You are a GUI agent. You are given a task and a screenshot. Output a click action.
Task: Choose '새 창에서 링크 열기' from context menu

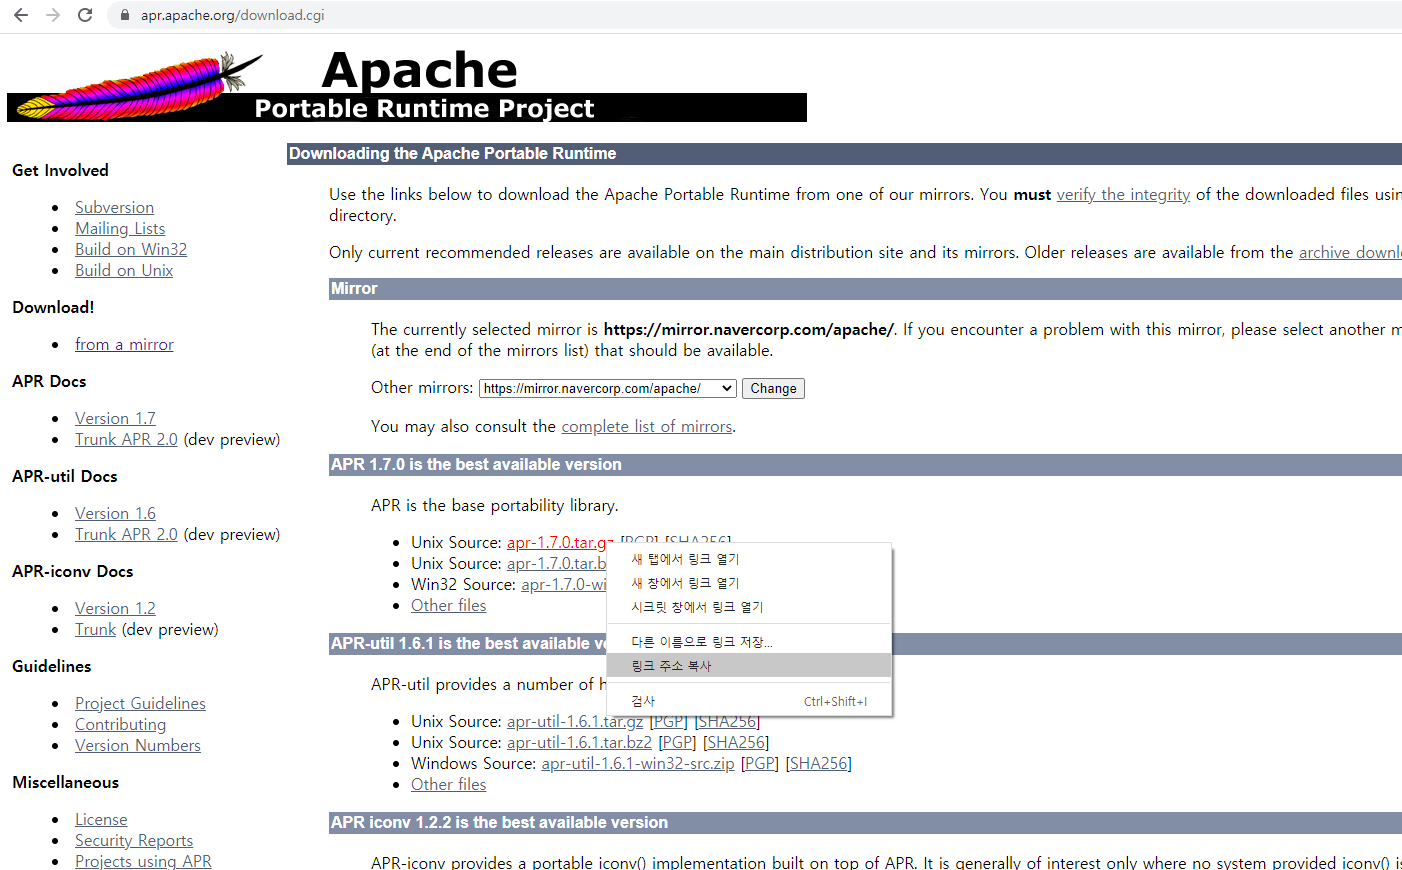pos(749,583)
